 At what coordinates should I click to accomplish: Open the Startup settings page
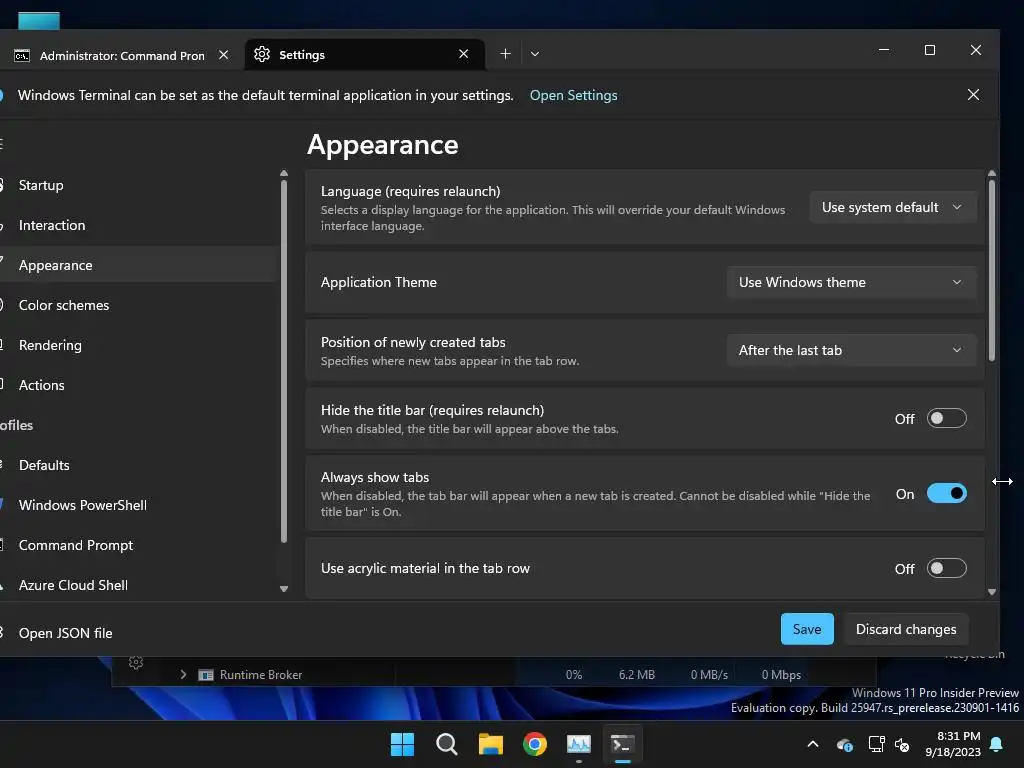140,185
